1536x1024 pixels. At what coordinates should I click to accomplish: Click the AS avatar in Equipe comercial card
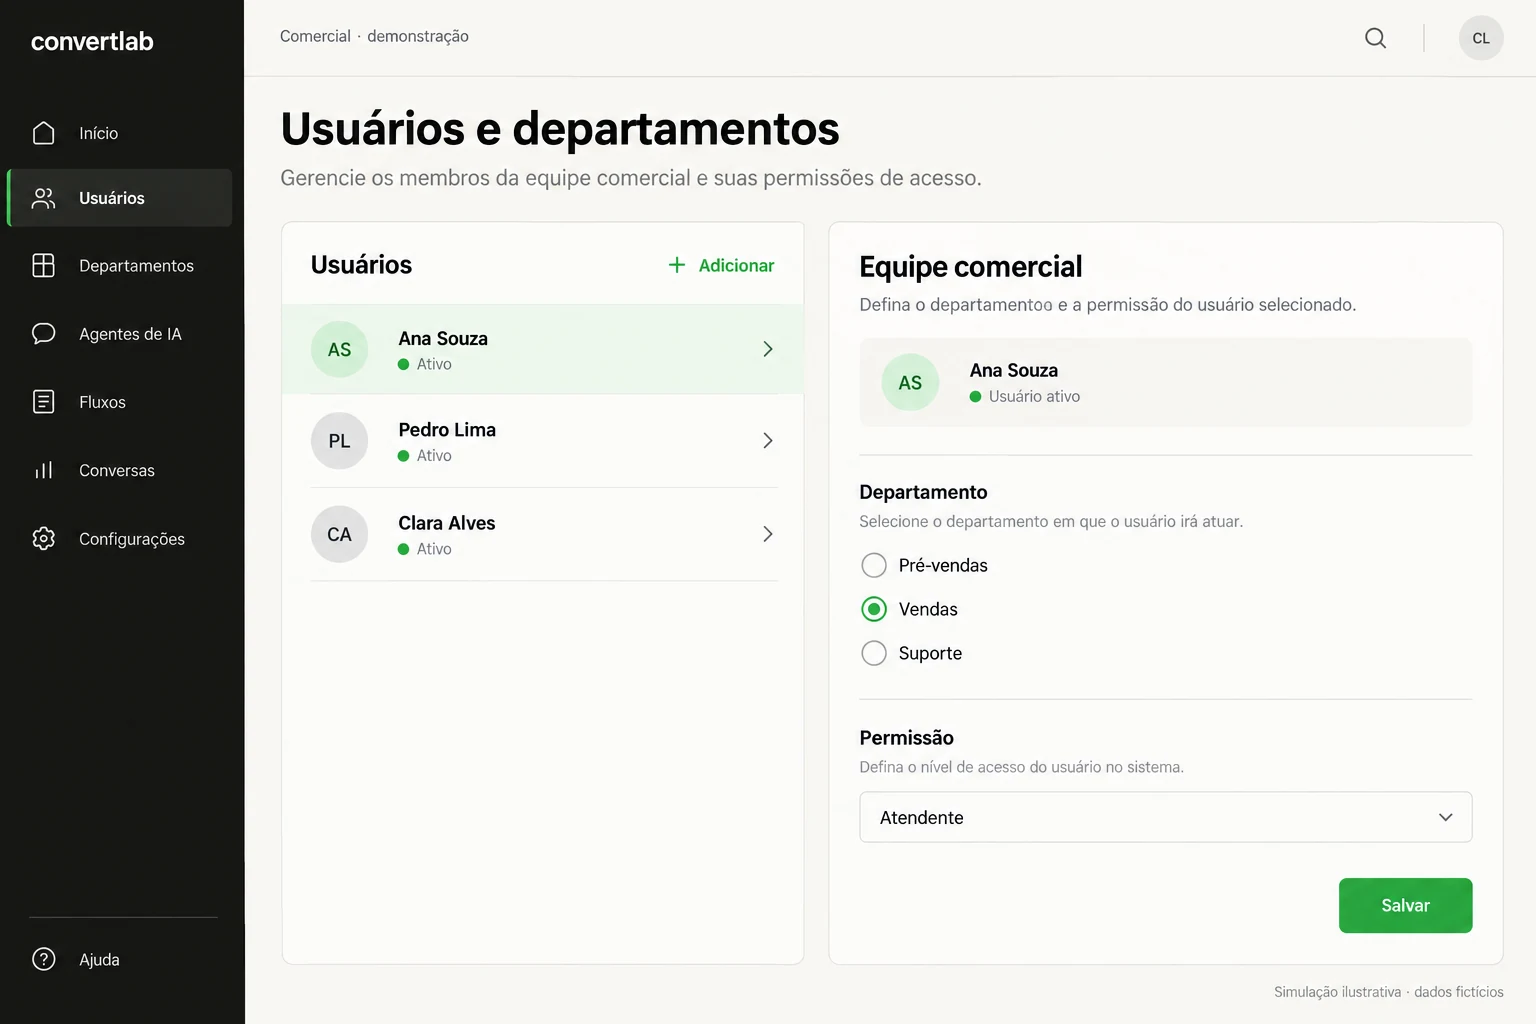[x=910, y=383]
